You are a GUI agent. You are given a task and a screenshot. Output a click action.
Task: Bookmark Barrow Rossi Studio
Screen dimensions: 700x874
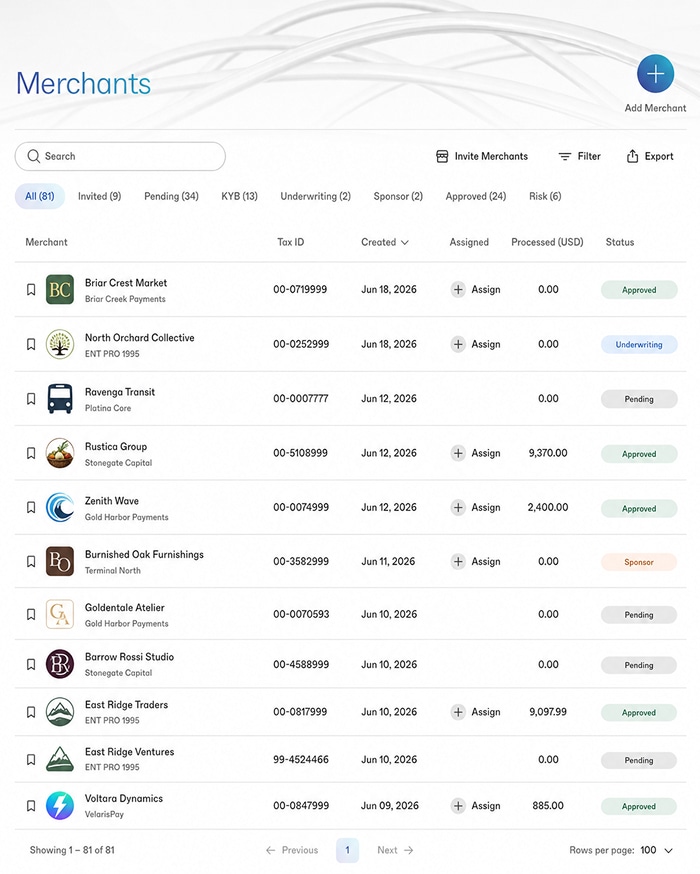coord(31,664)
